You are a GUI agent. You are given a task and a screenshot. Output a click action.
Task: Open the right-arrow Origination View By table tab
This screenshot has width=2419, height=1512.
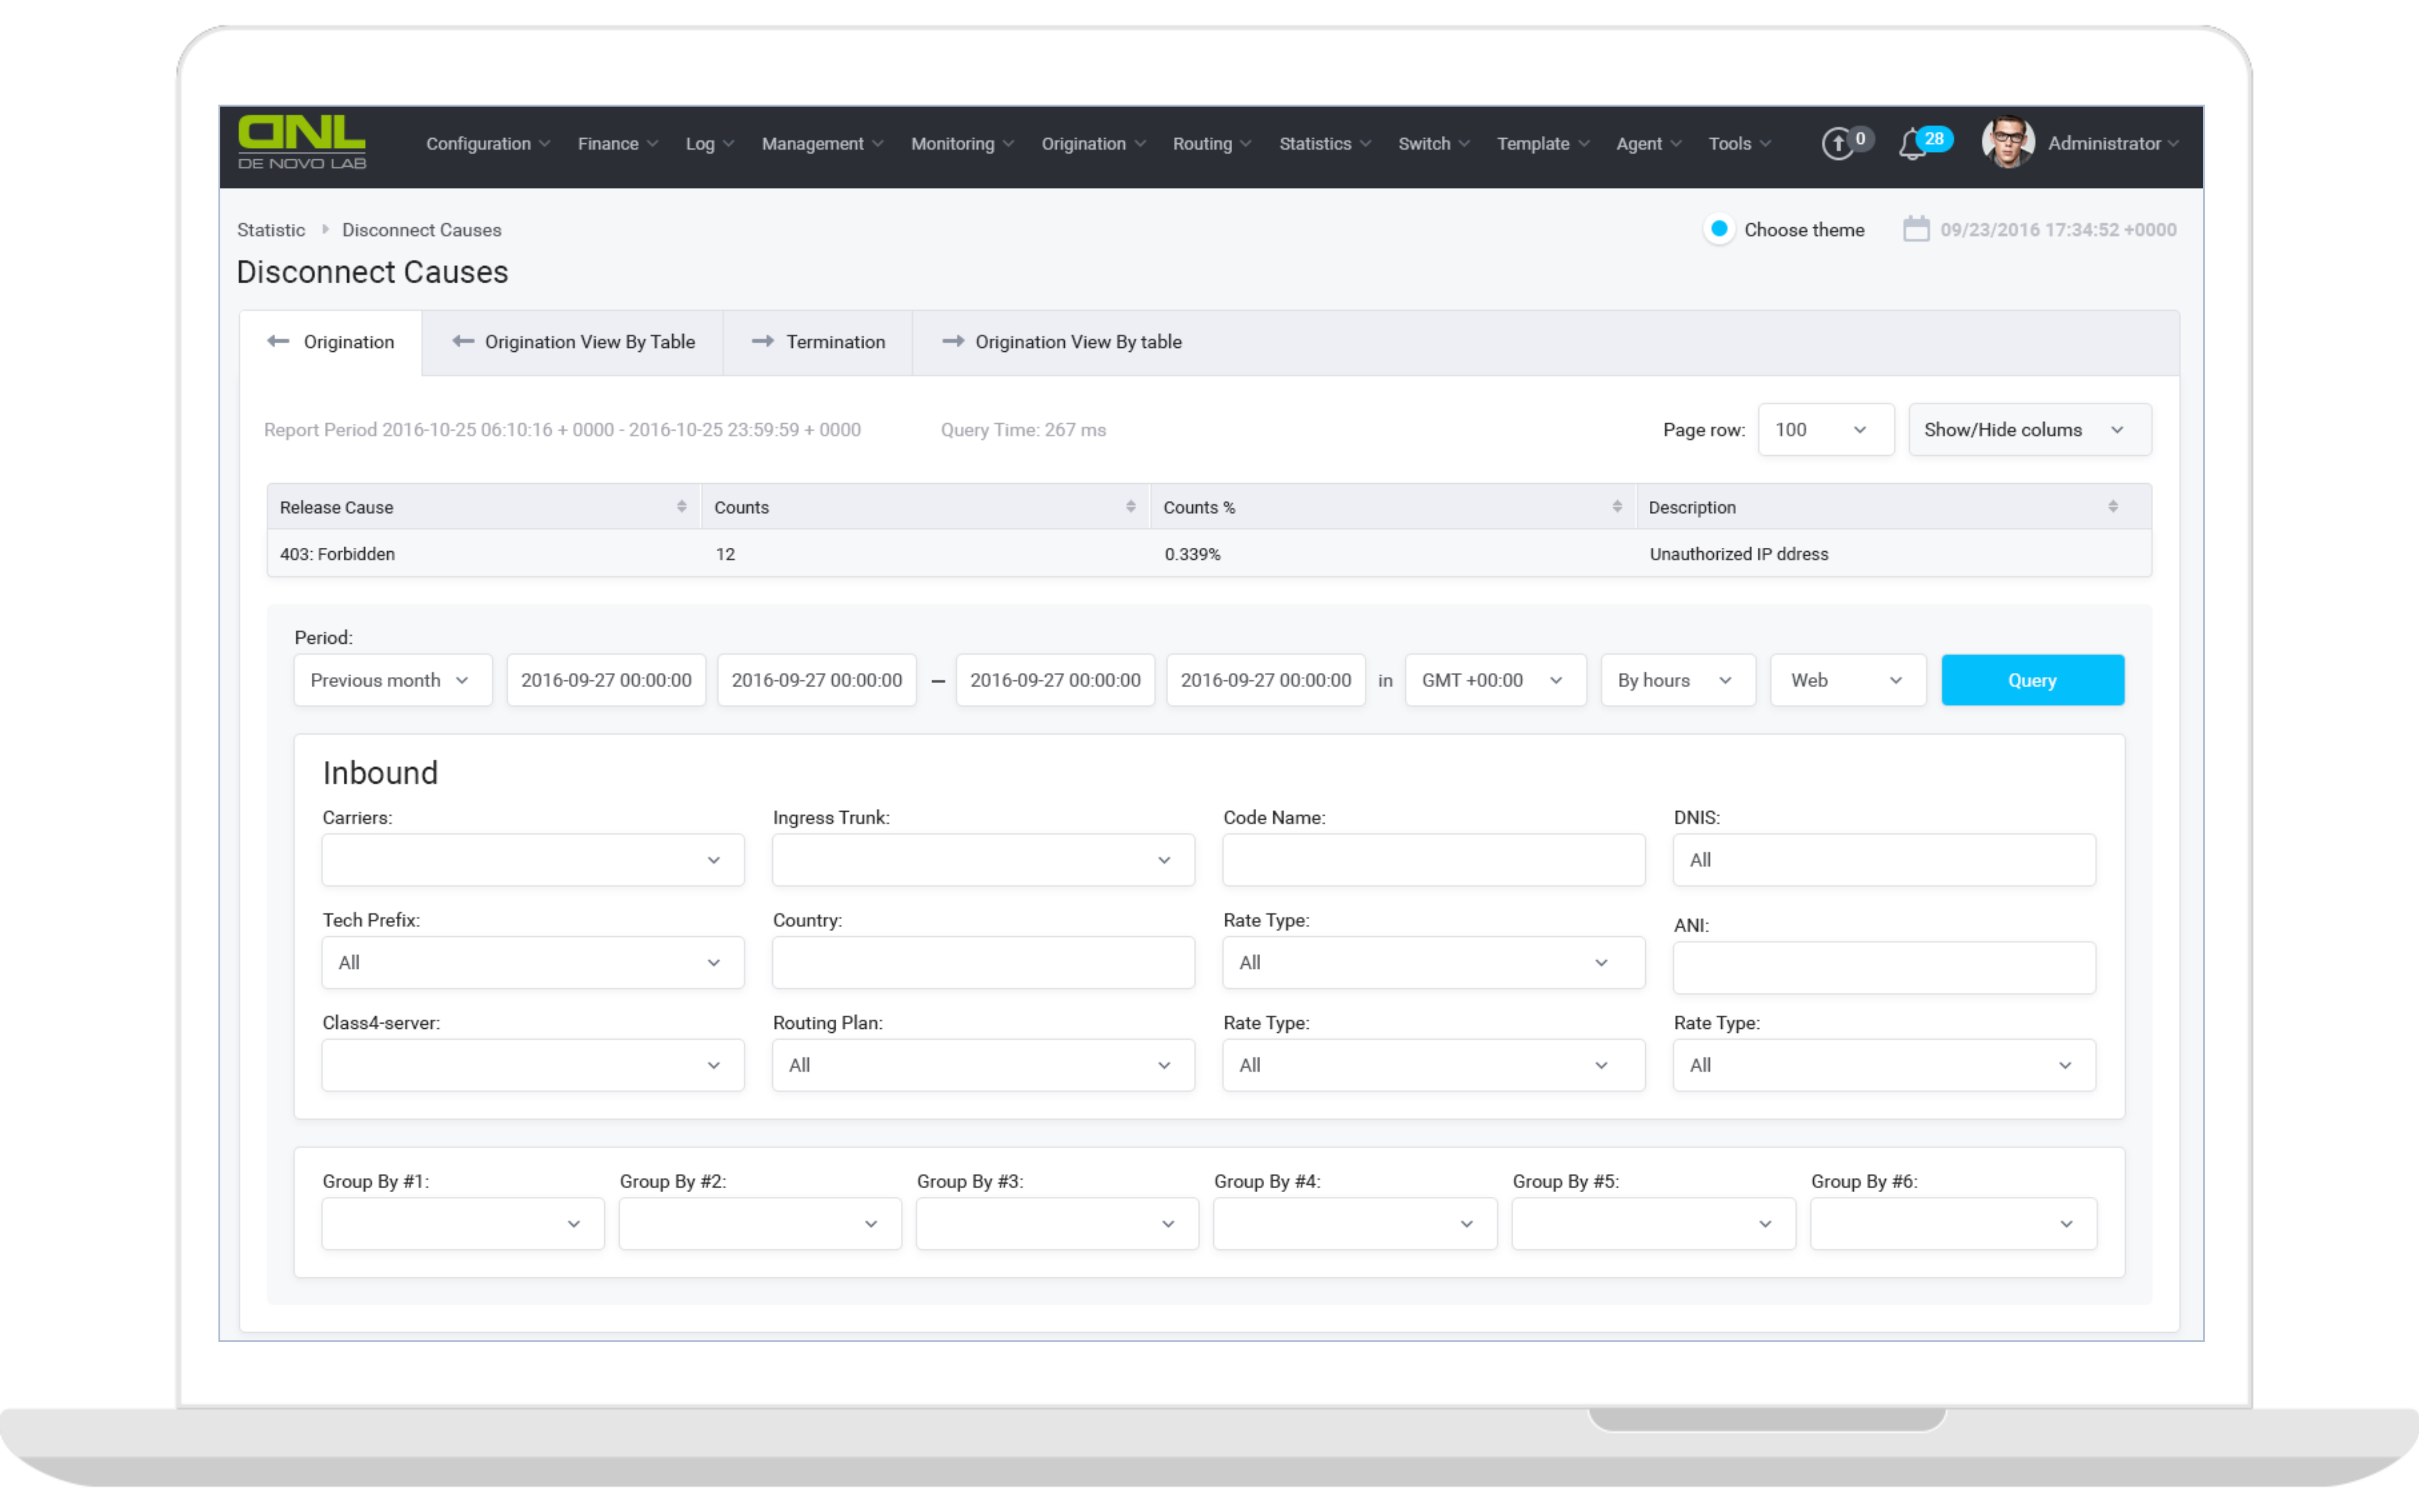click(1062, 342)
